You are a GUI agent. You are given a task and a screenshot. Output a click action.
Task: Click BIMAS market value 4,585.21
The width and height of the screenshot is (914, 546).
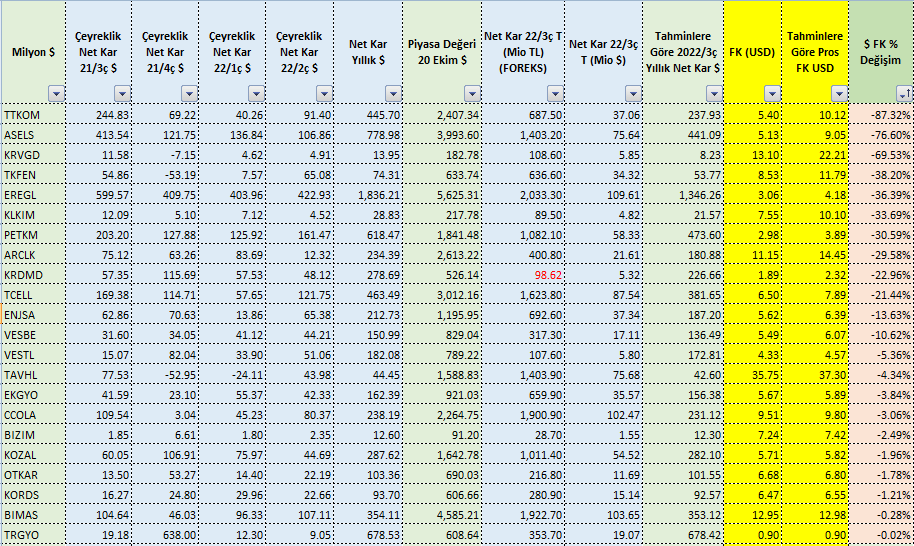click(442, 515)
